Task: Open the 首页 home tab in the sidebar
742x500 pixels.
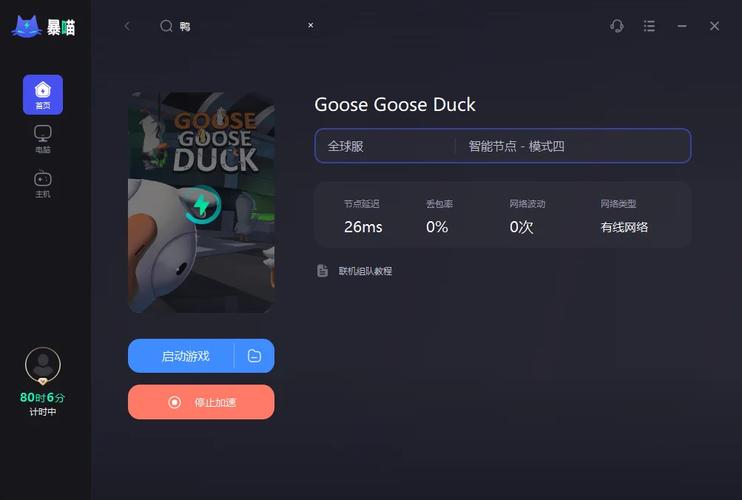Action: [43, 95]
